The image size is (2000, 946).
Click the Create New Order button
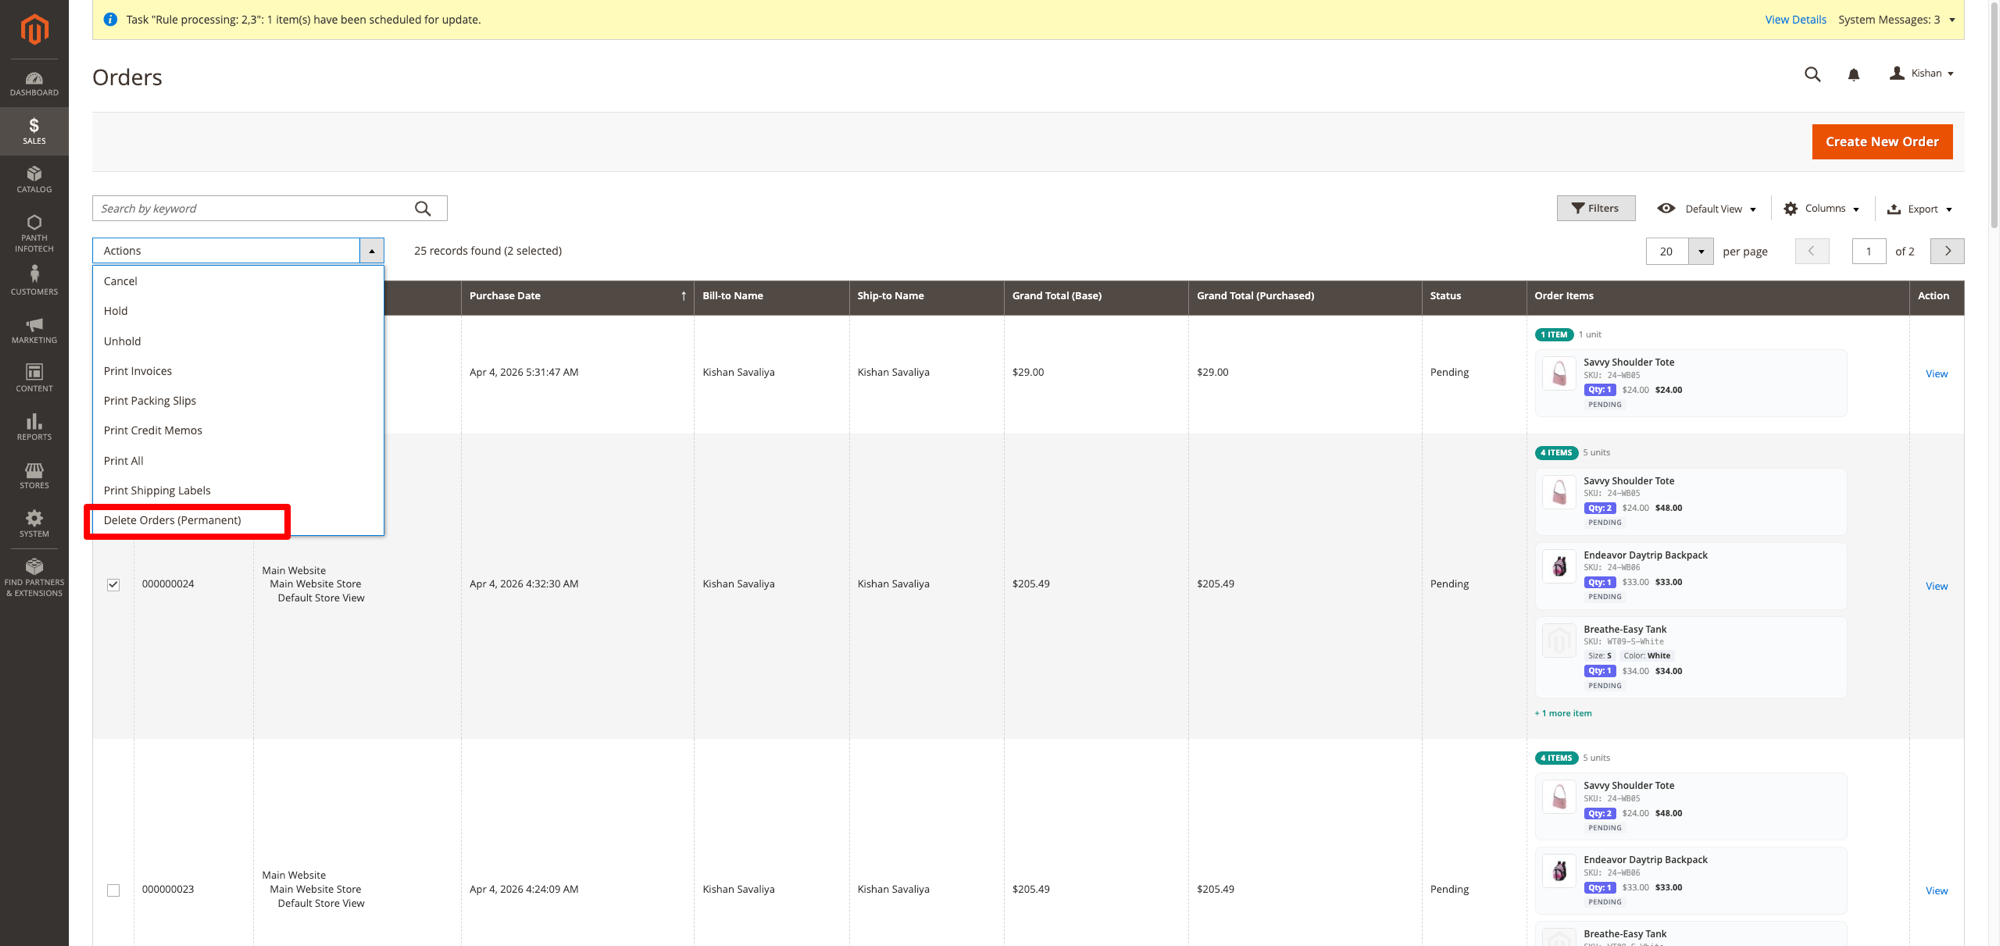(1881, 142)
